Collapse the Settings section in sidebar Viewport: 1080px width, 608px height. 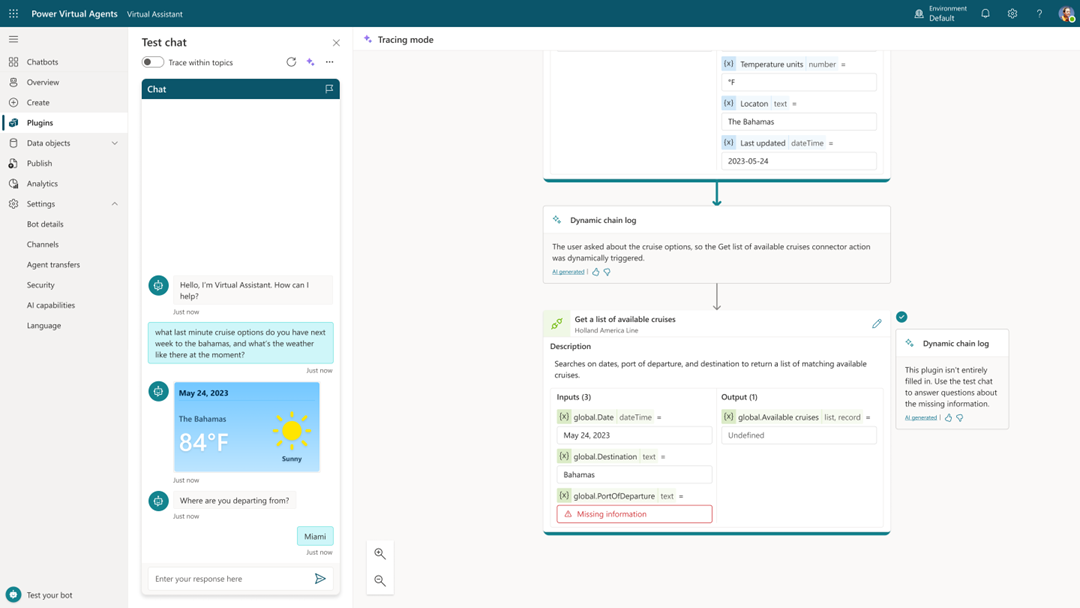click(113, 203)
